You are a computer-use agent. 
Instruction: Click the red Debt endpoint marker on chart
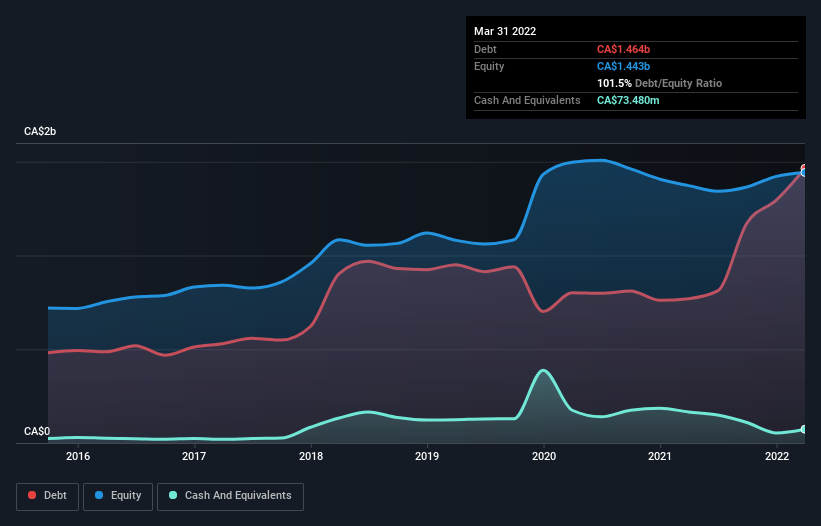click(x=804, y=168)
